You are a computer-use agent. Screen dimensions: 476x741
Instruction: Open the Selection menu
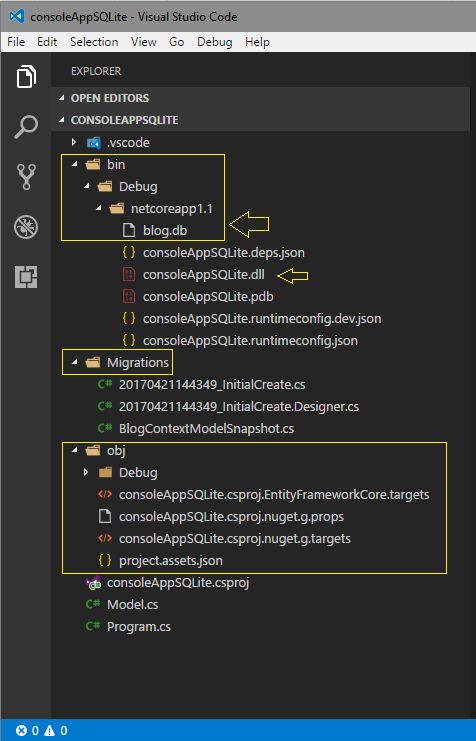click(x=94, y=42)
